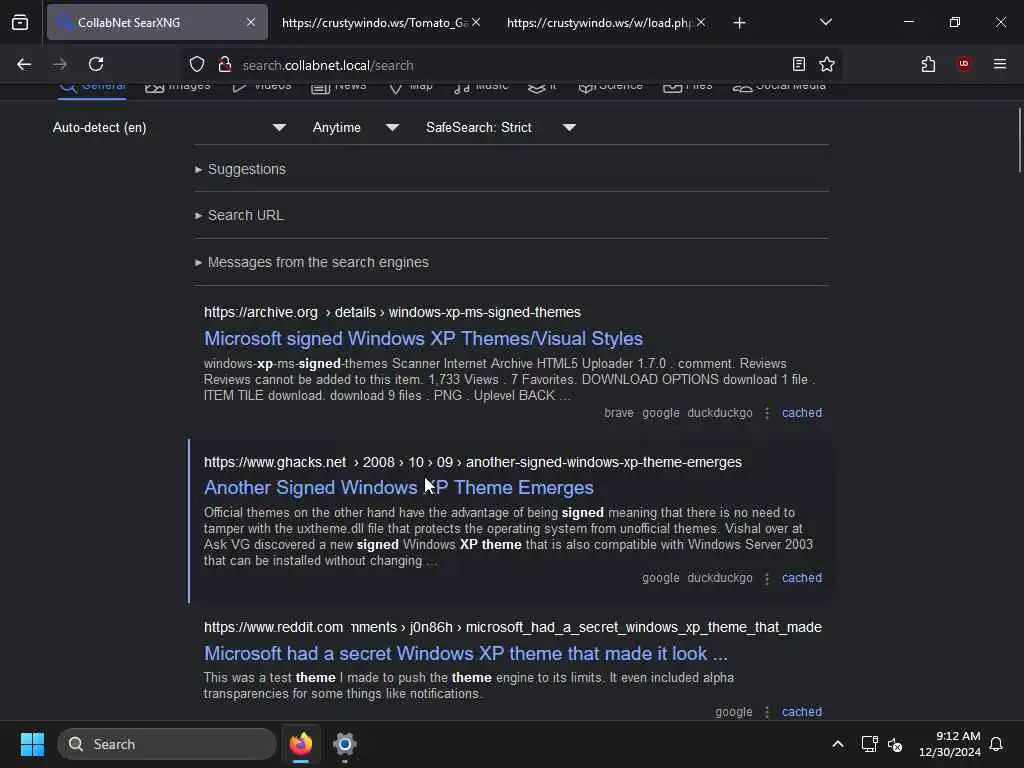Image resolution: width=1024 pixels, height=768 pixels.
Task: Close the crustywindo.ws load.php tab
Action: [701, 22]
